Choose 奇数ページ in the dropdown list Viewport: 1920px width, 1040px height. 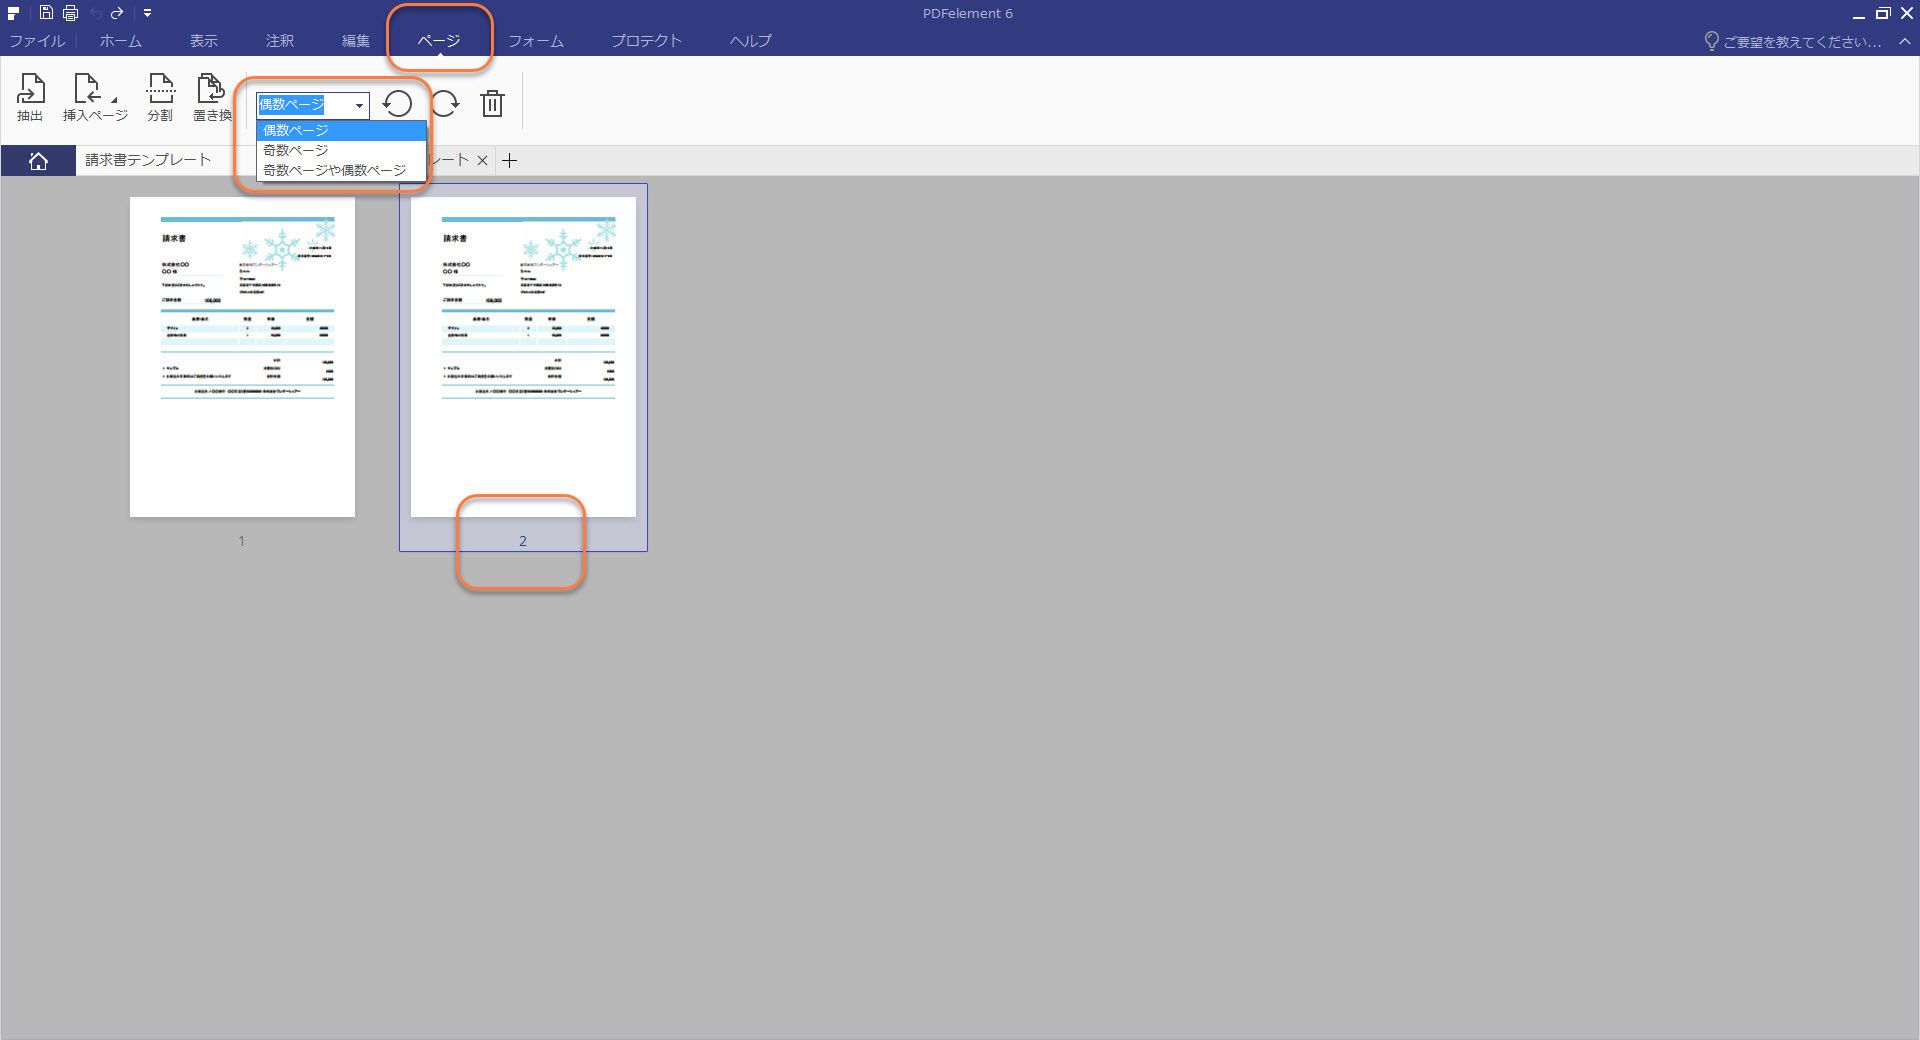[x=342, y=150]
